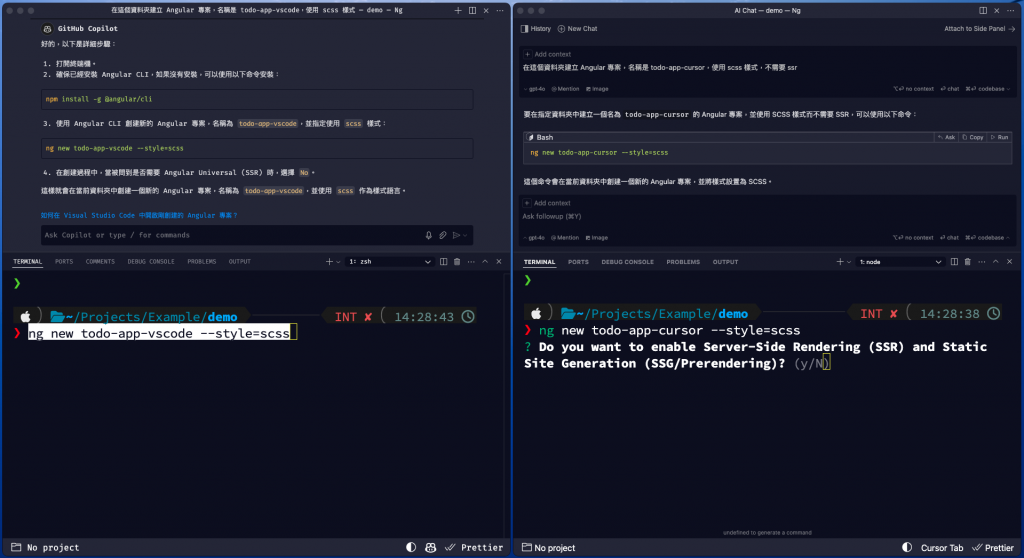
Task: Maximize the Cursor terminal panel with the caret
Action: pos(996,262)
